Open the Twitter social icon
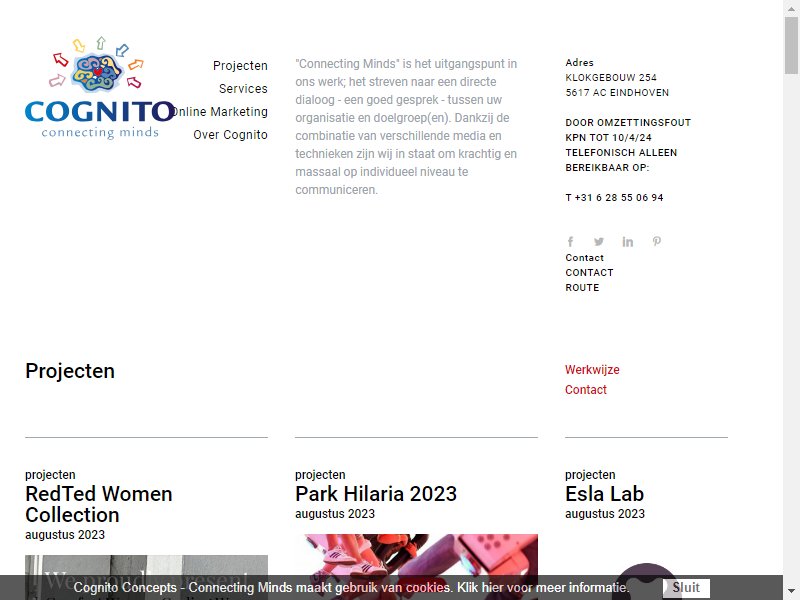 (599, 241)
